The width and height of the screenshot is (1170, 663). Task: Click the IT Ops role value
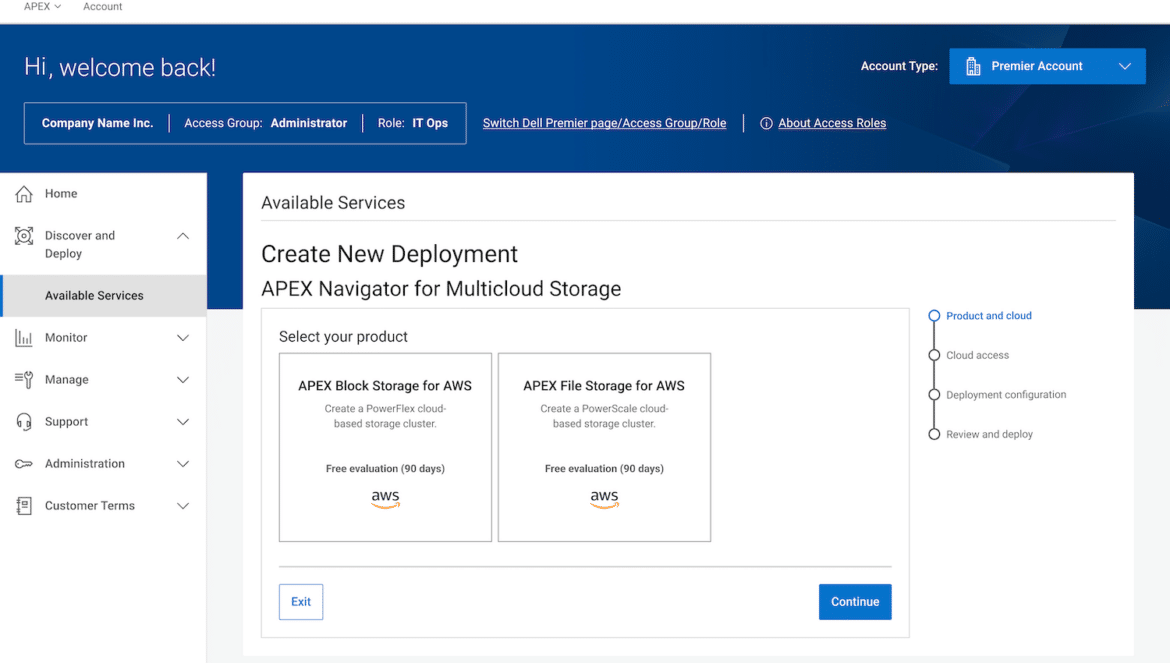click(430, 124)
